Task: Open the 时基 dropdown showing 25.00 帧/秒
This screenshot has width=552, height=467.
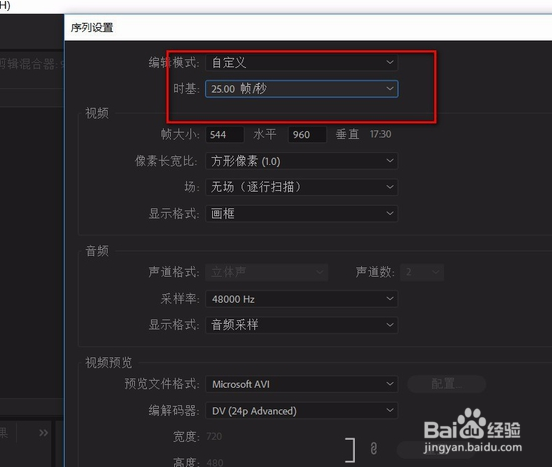Action: pyautogui.click(x=302, y=89)
